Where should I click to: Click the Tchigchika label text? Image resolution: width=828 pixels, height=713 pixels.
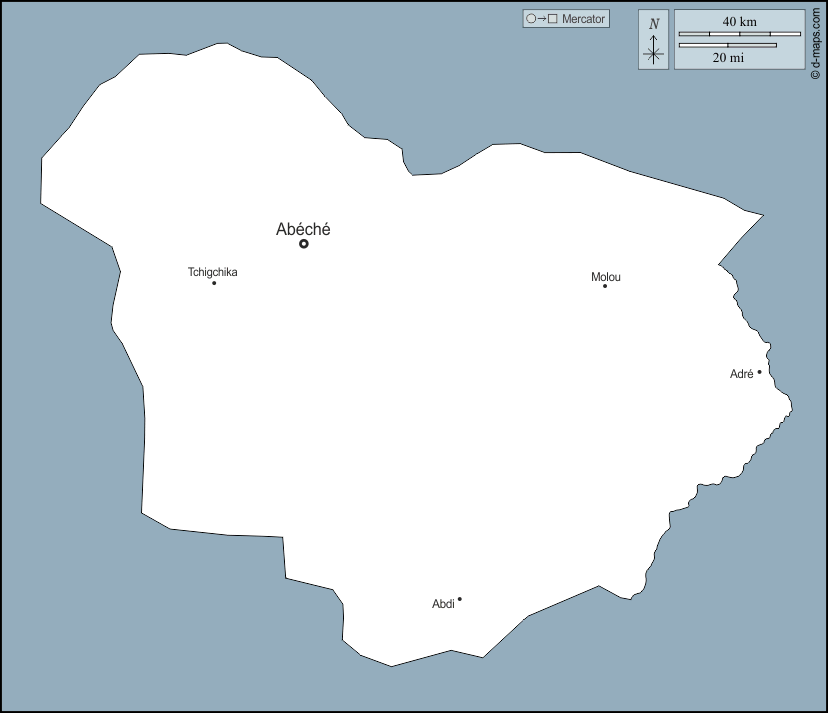pos(212,271)
